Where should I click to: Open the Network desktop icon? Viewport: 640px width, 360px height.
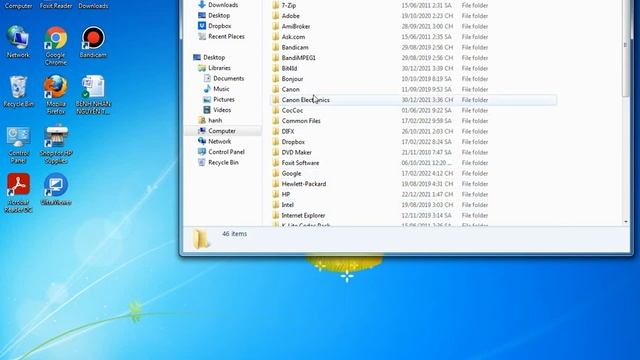18,42
